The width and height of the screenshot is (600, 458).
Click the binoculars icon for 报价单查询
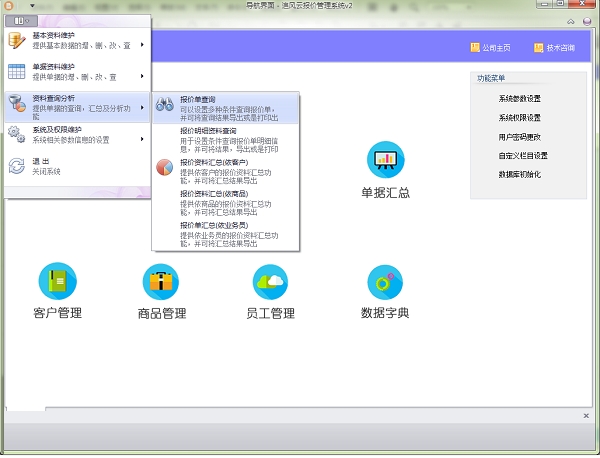[x=165, y=105]
